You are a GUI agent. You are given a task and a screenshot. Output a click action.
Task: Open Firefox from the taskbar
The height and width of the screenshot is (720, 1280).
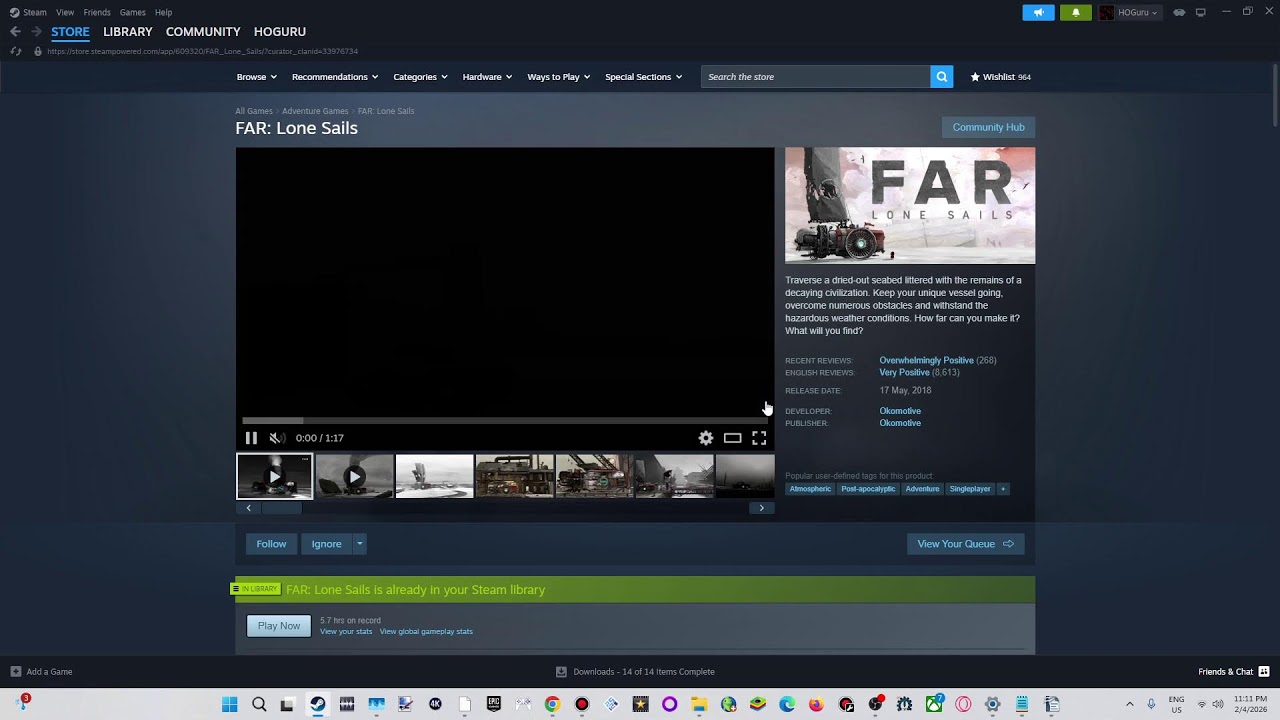(817, 704)
